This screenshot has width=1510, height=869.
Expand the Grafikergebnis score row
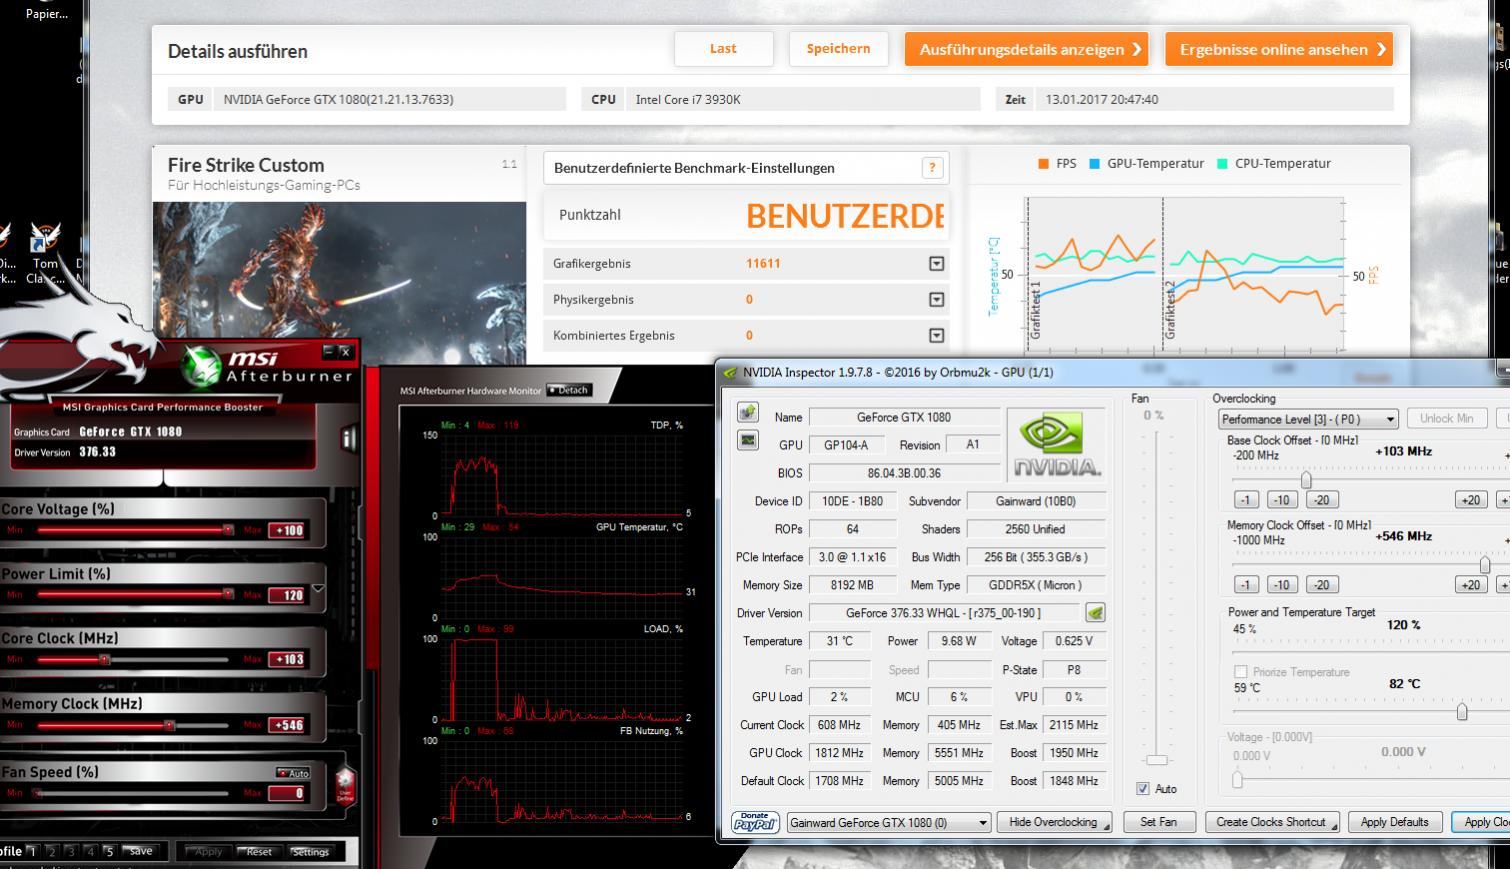click(x=936, y=263)
